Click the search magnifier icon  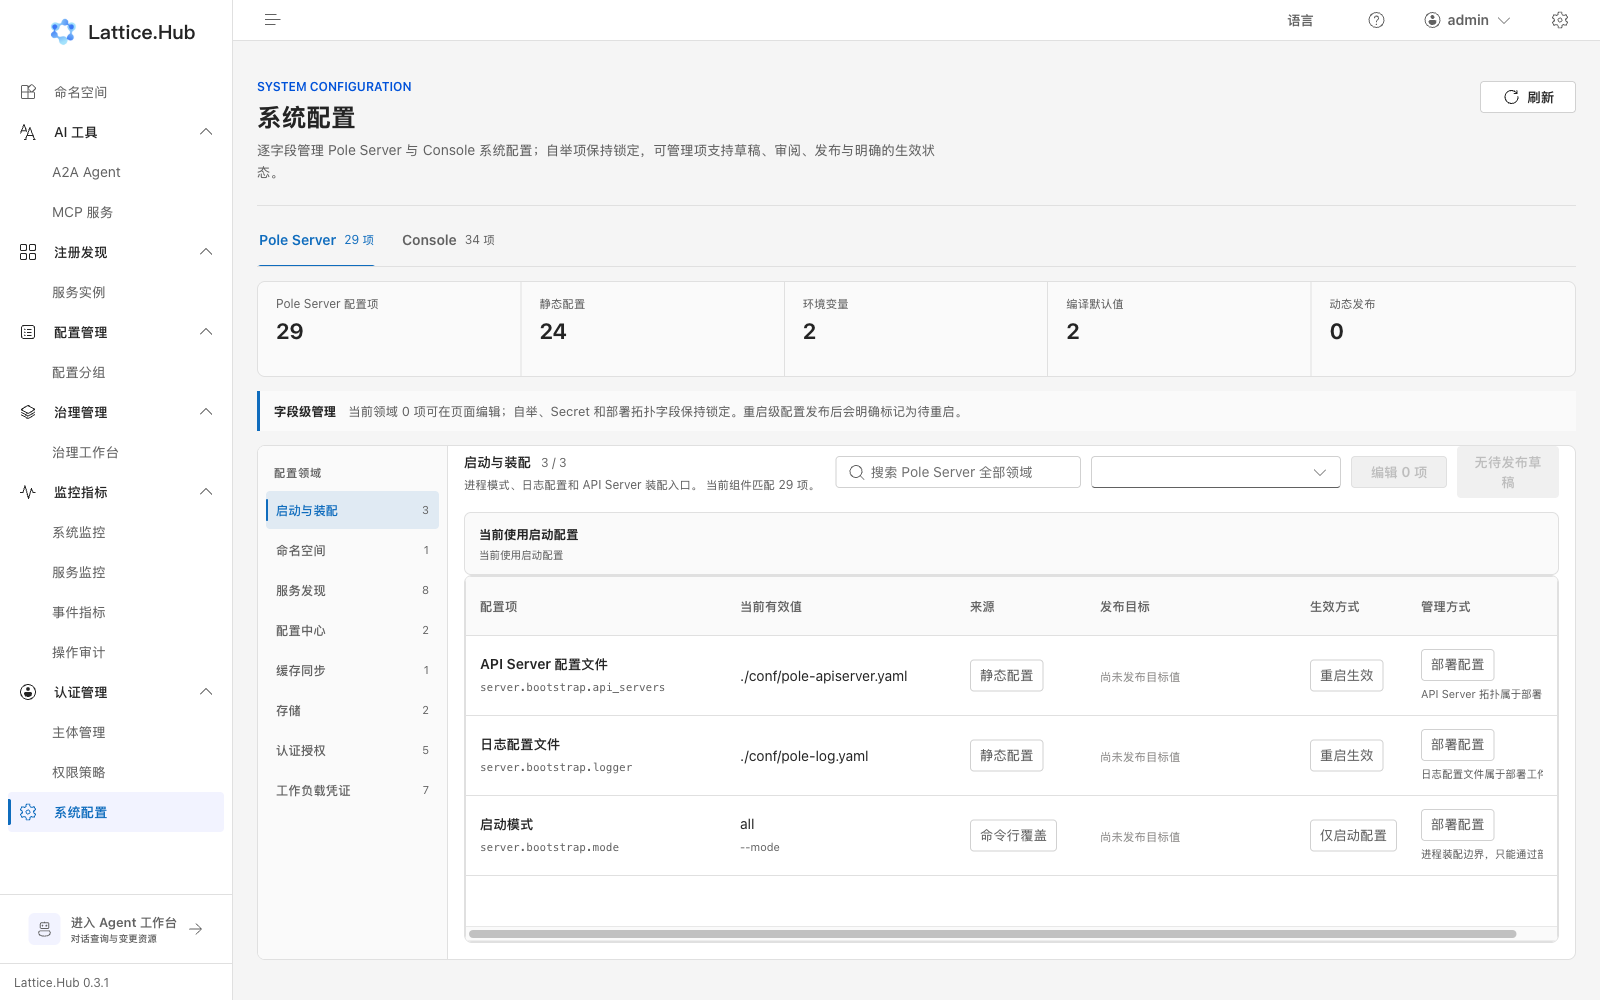[857, 472]
